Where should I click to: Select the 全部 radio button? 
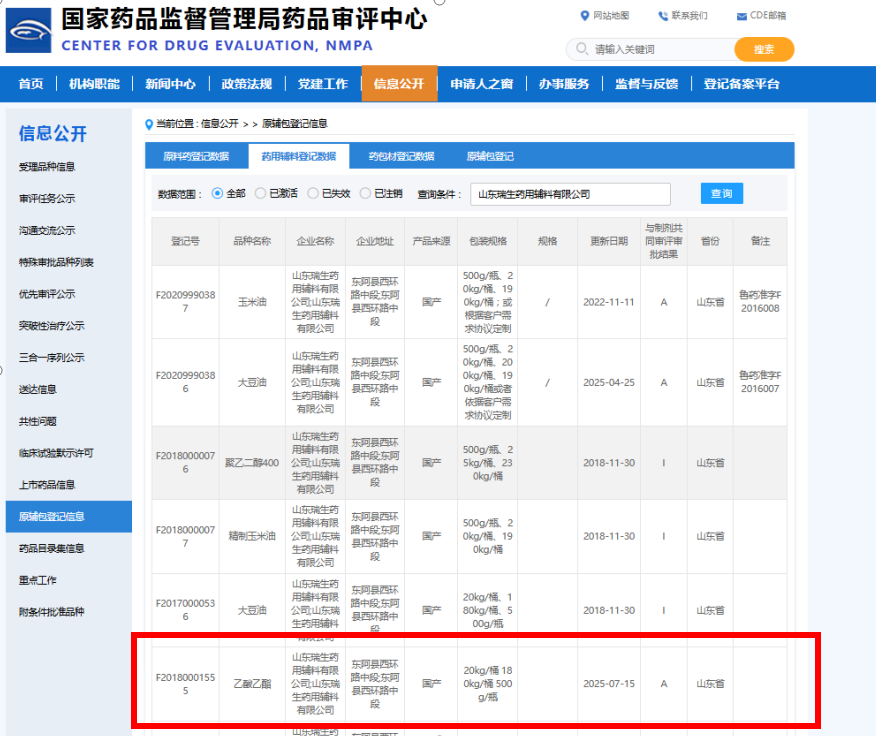click(x=217, y=193)
